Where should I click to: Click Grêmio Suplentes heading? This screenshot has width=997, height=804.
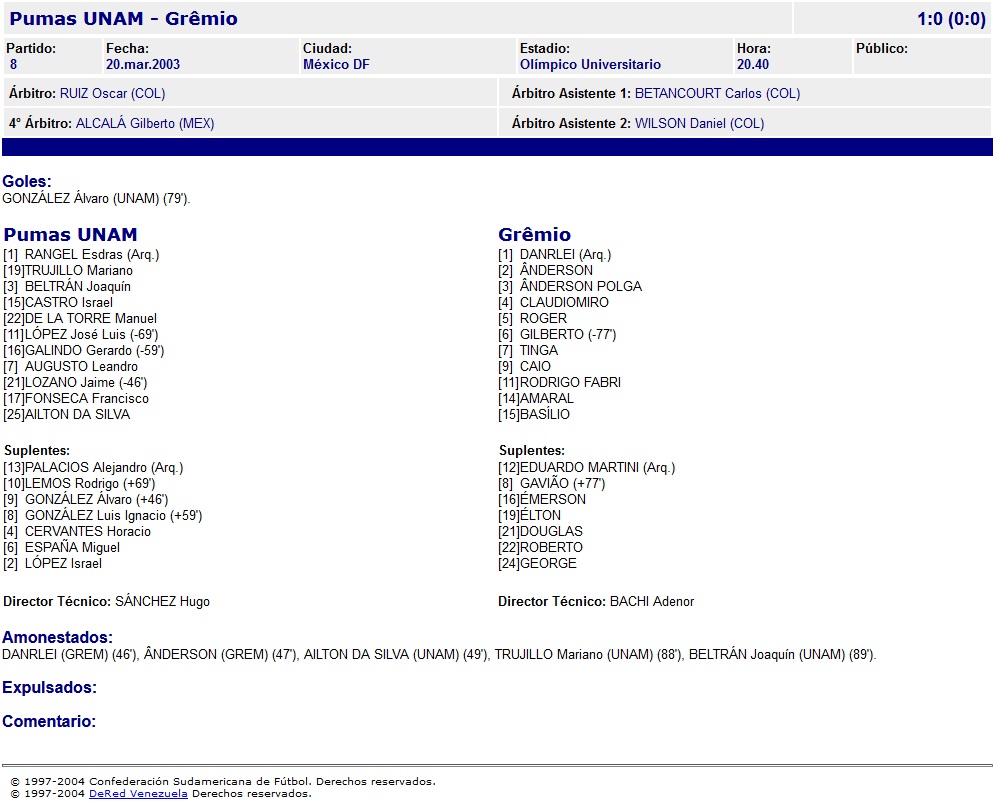pos(532,450)
